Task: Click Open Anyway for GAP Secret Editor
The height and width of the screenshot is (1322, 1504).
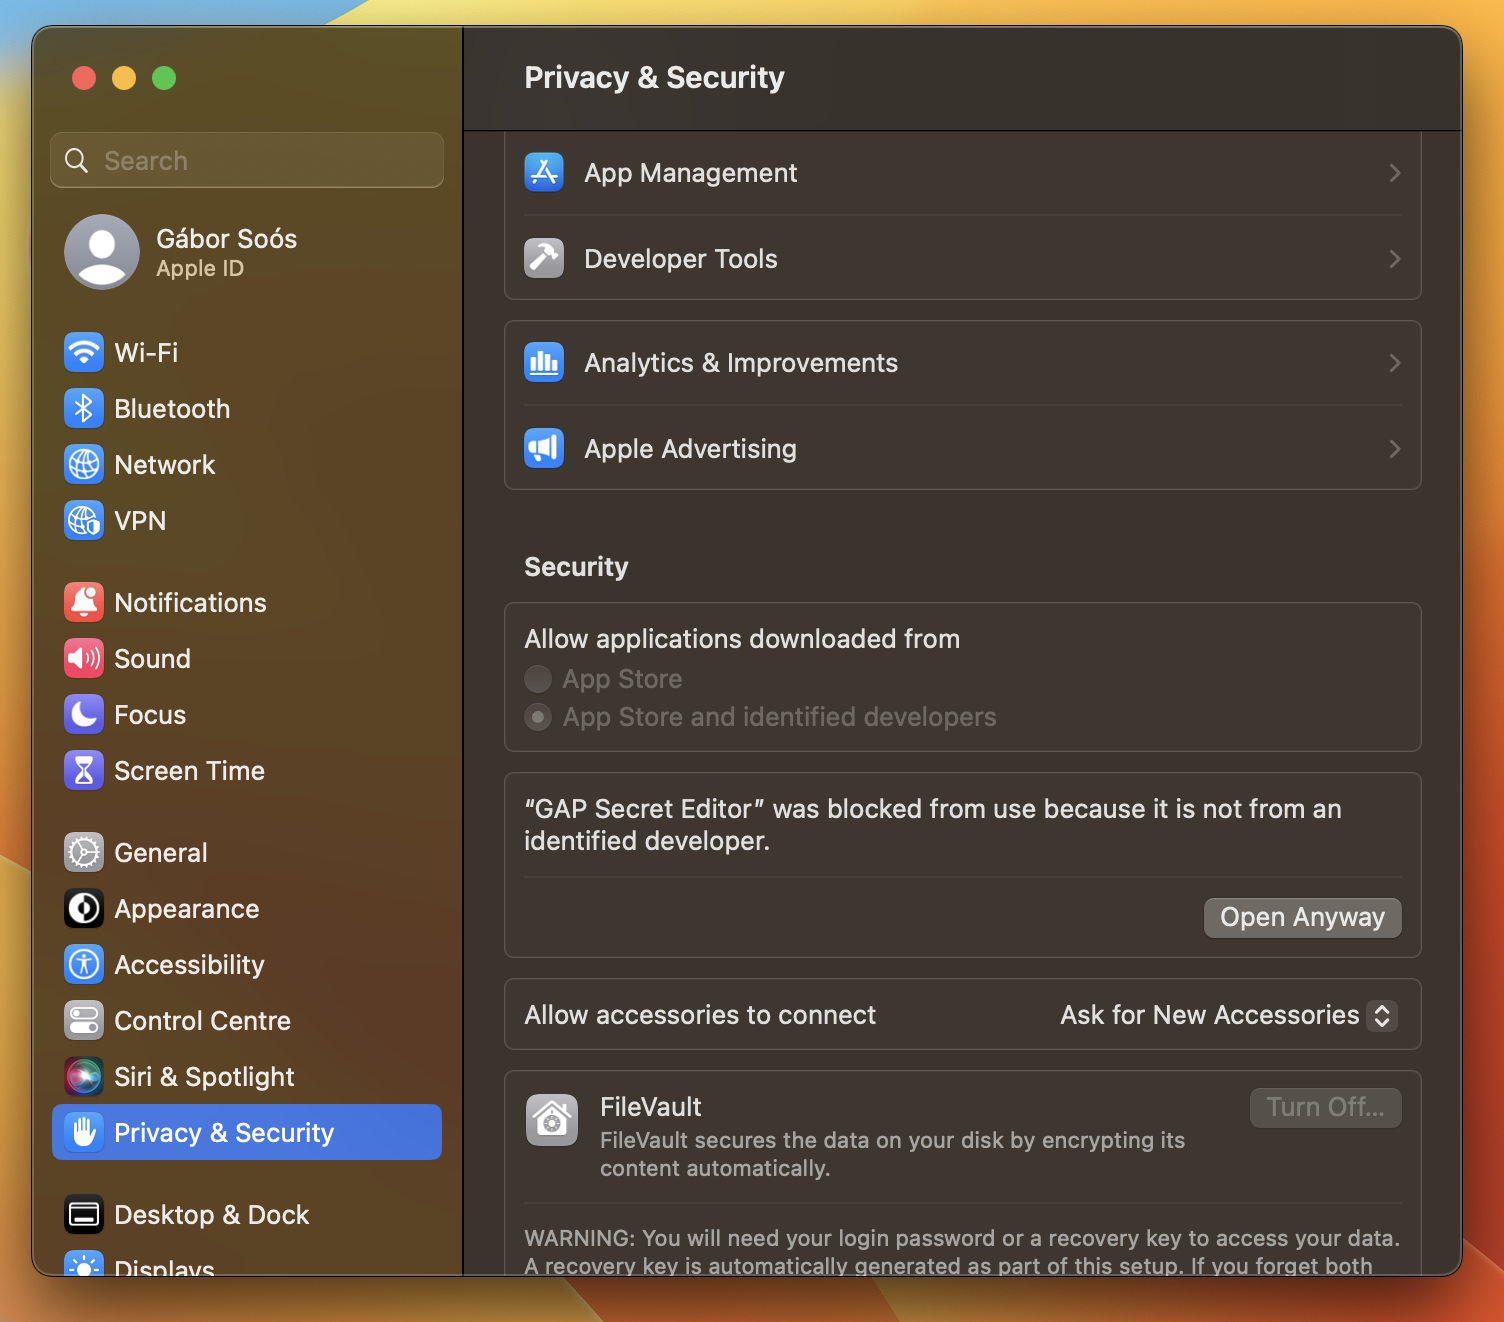Action: (x=1302, y=917)
